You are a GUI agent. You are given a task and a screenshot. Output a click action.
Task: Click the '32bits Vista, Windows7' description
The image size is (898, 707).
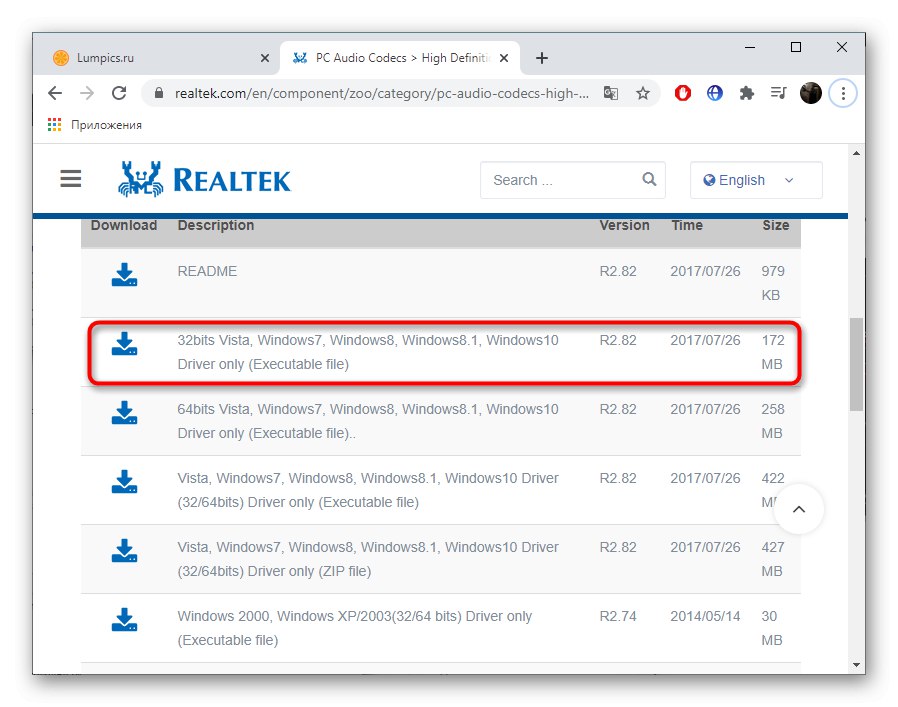(368, 352)
